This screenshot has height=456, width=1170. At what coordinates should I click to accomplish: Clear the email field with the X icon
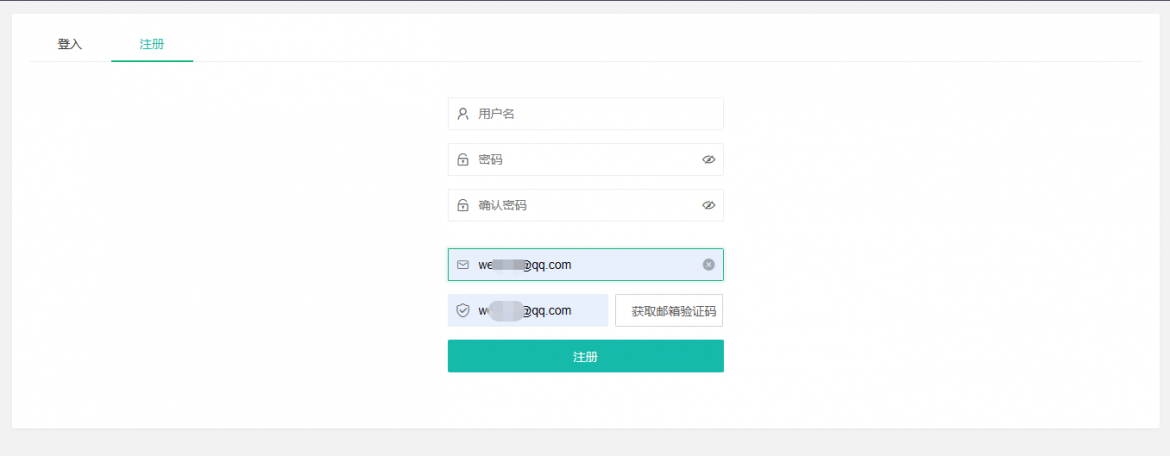pos(708,264)
